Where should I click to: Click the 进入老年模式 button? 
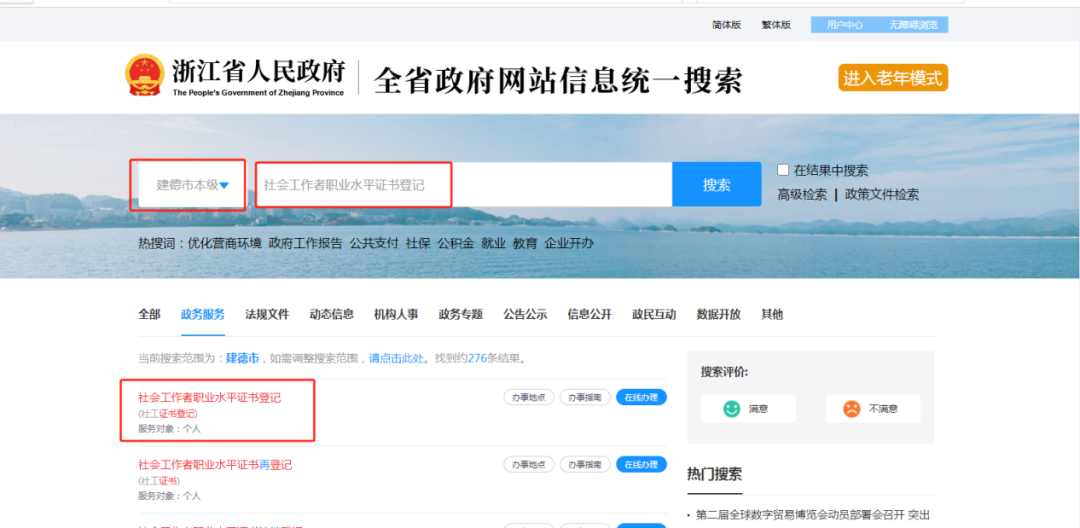tap(892, 78)
